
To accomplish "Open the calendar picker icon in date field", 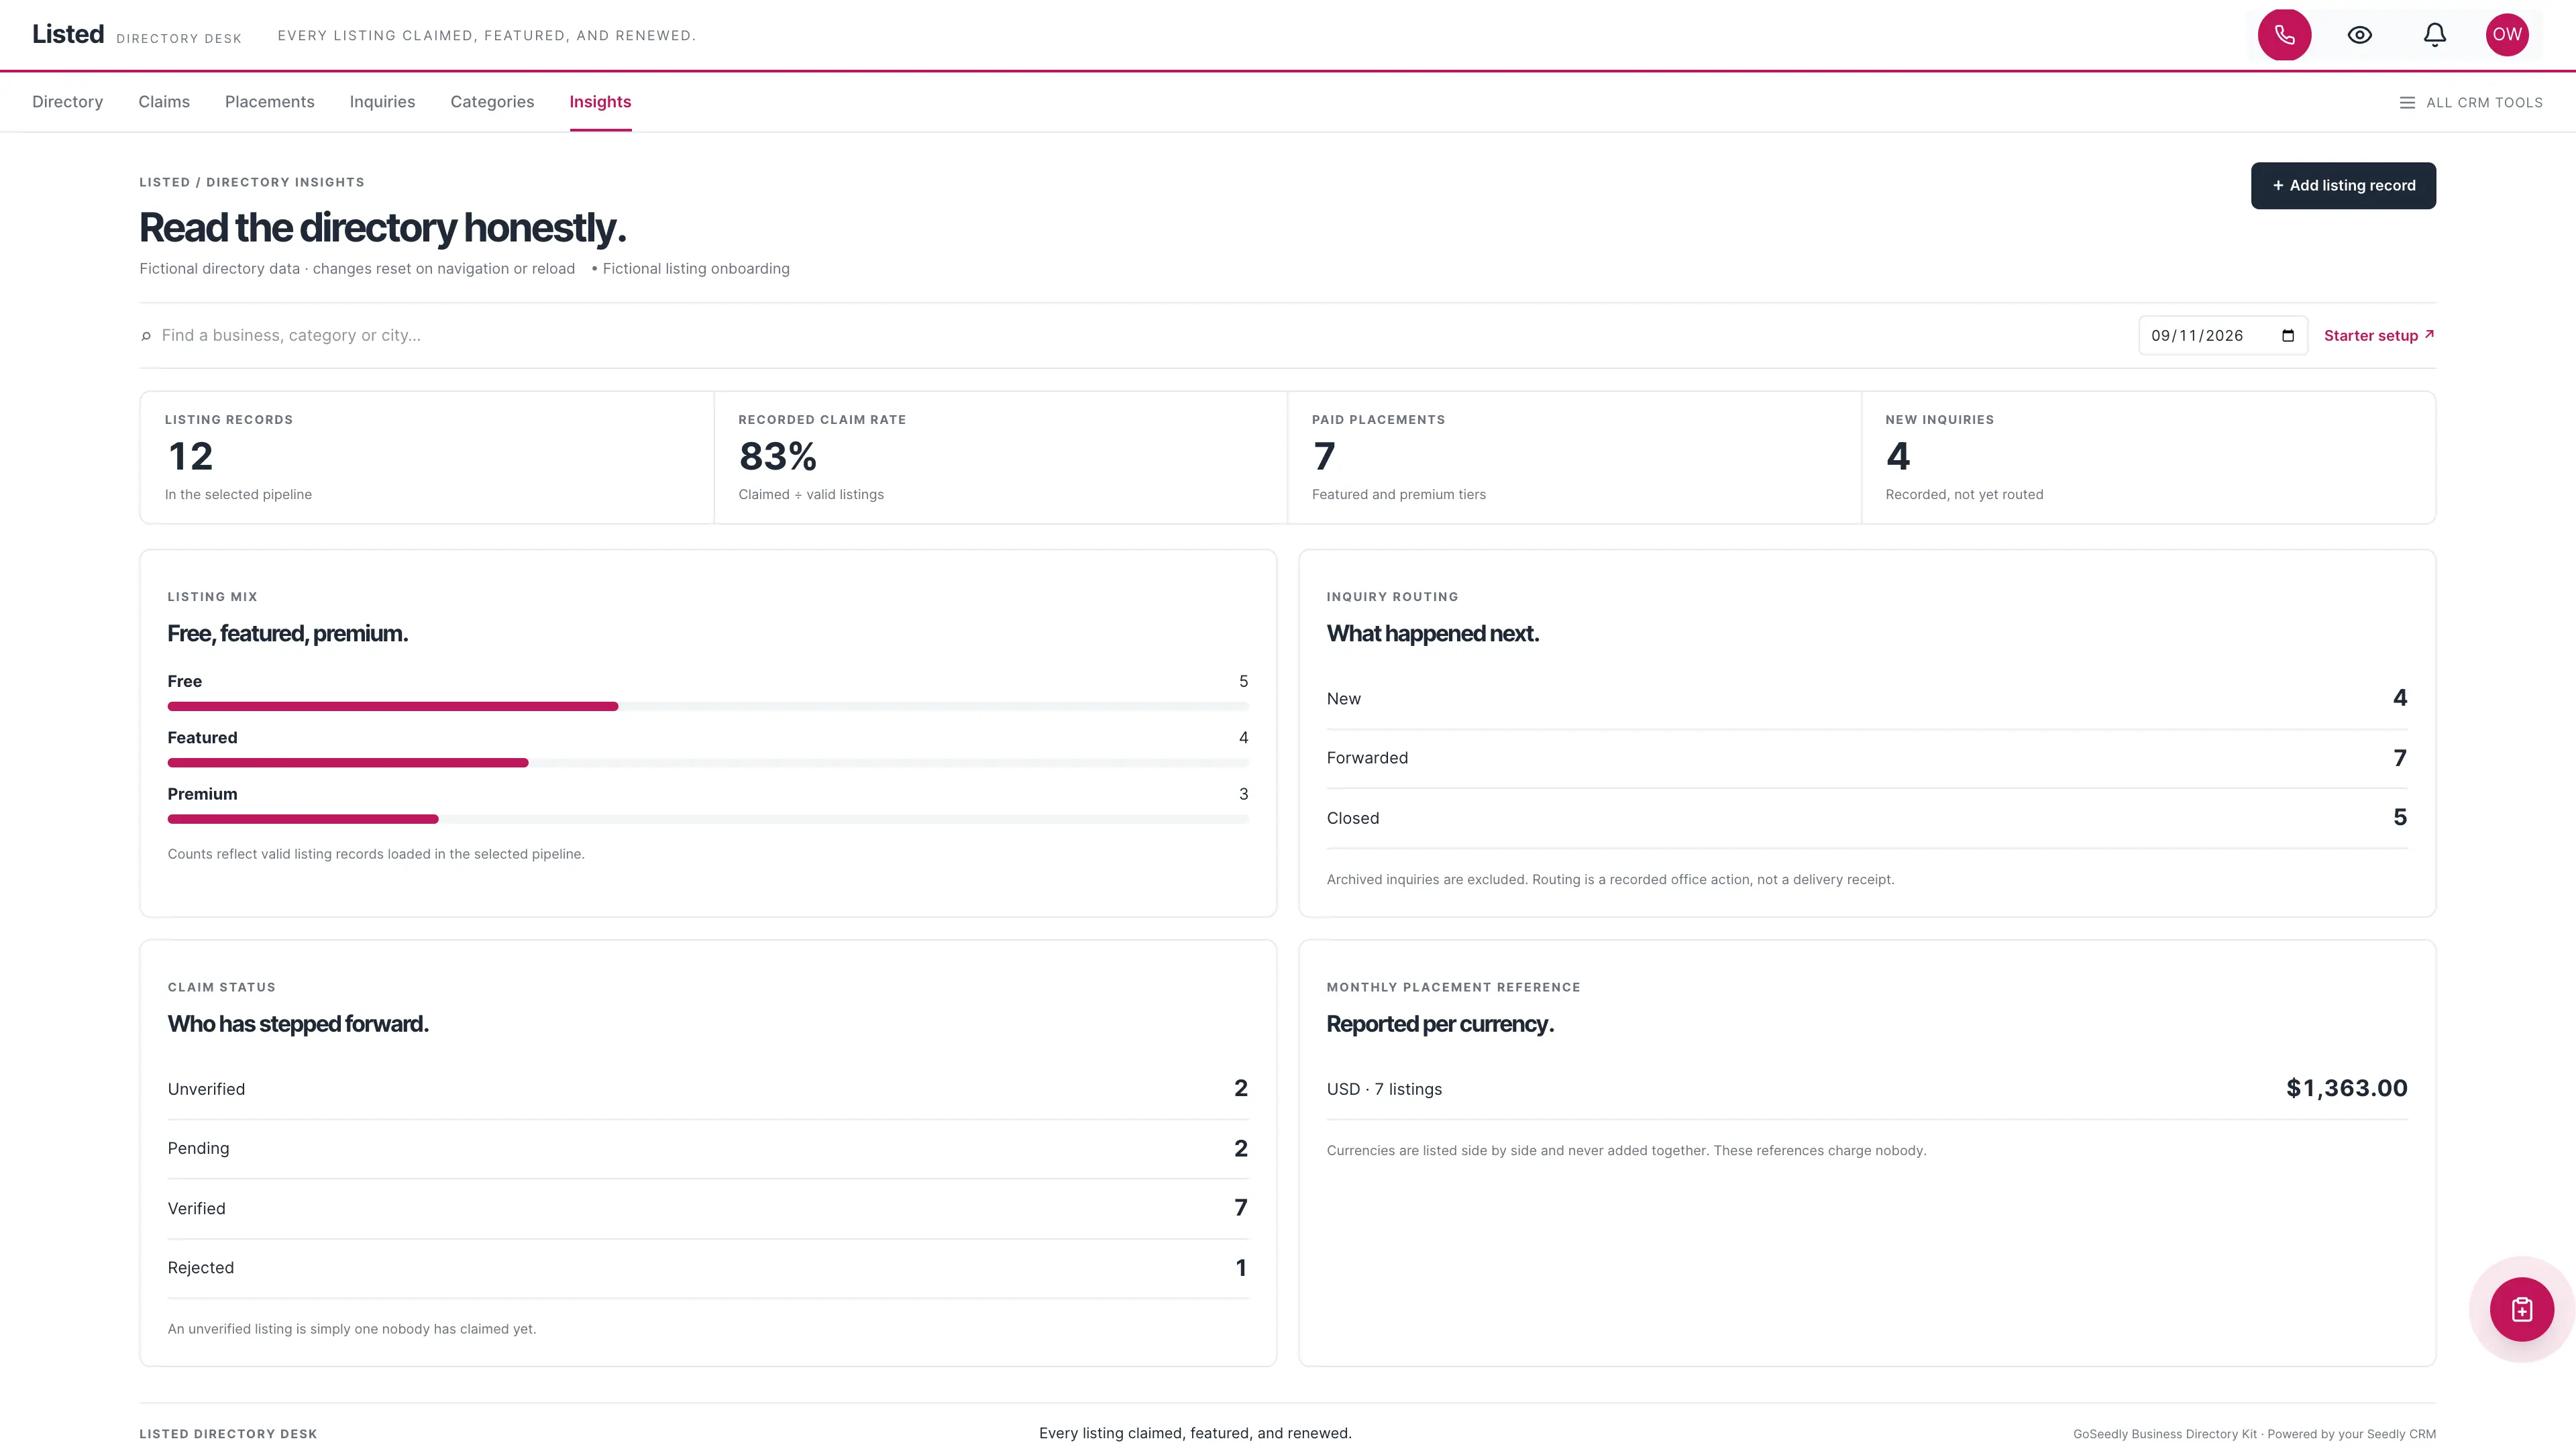I will click(x=2287, y=335).
